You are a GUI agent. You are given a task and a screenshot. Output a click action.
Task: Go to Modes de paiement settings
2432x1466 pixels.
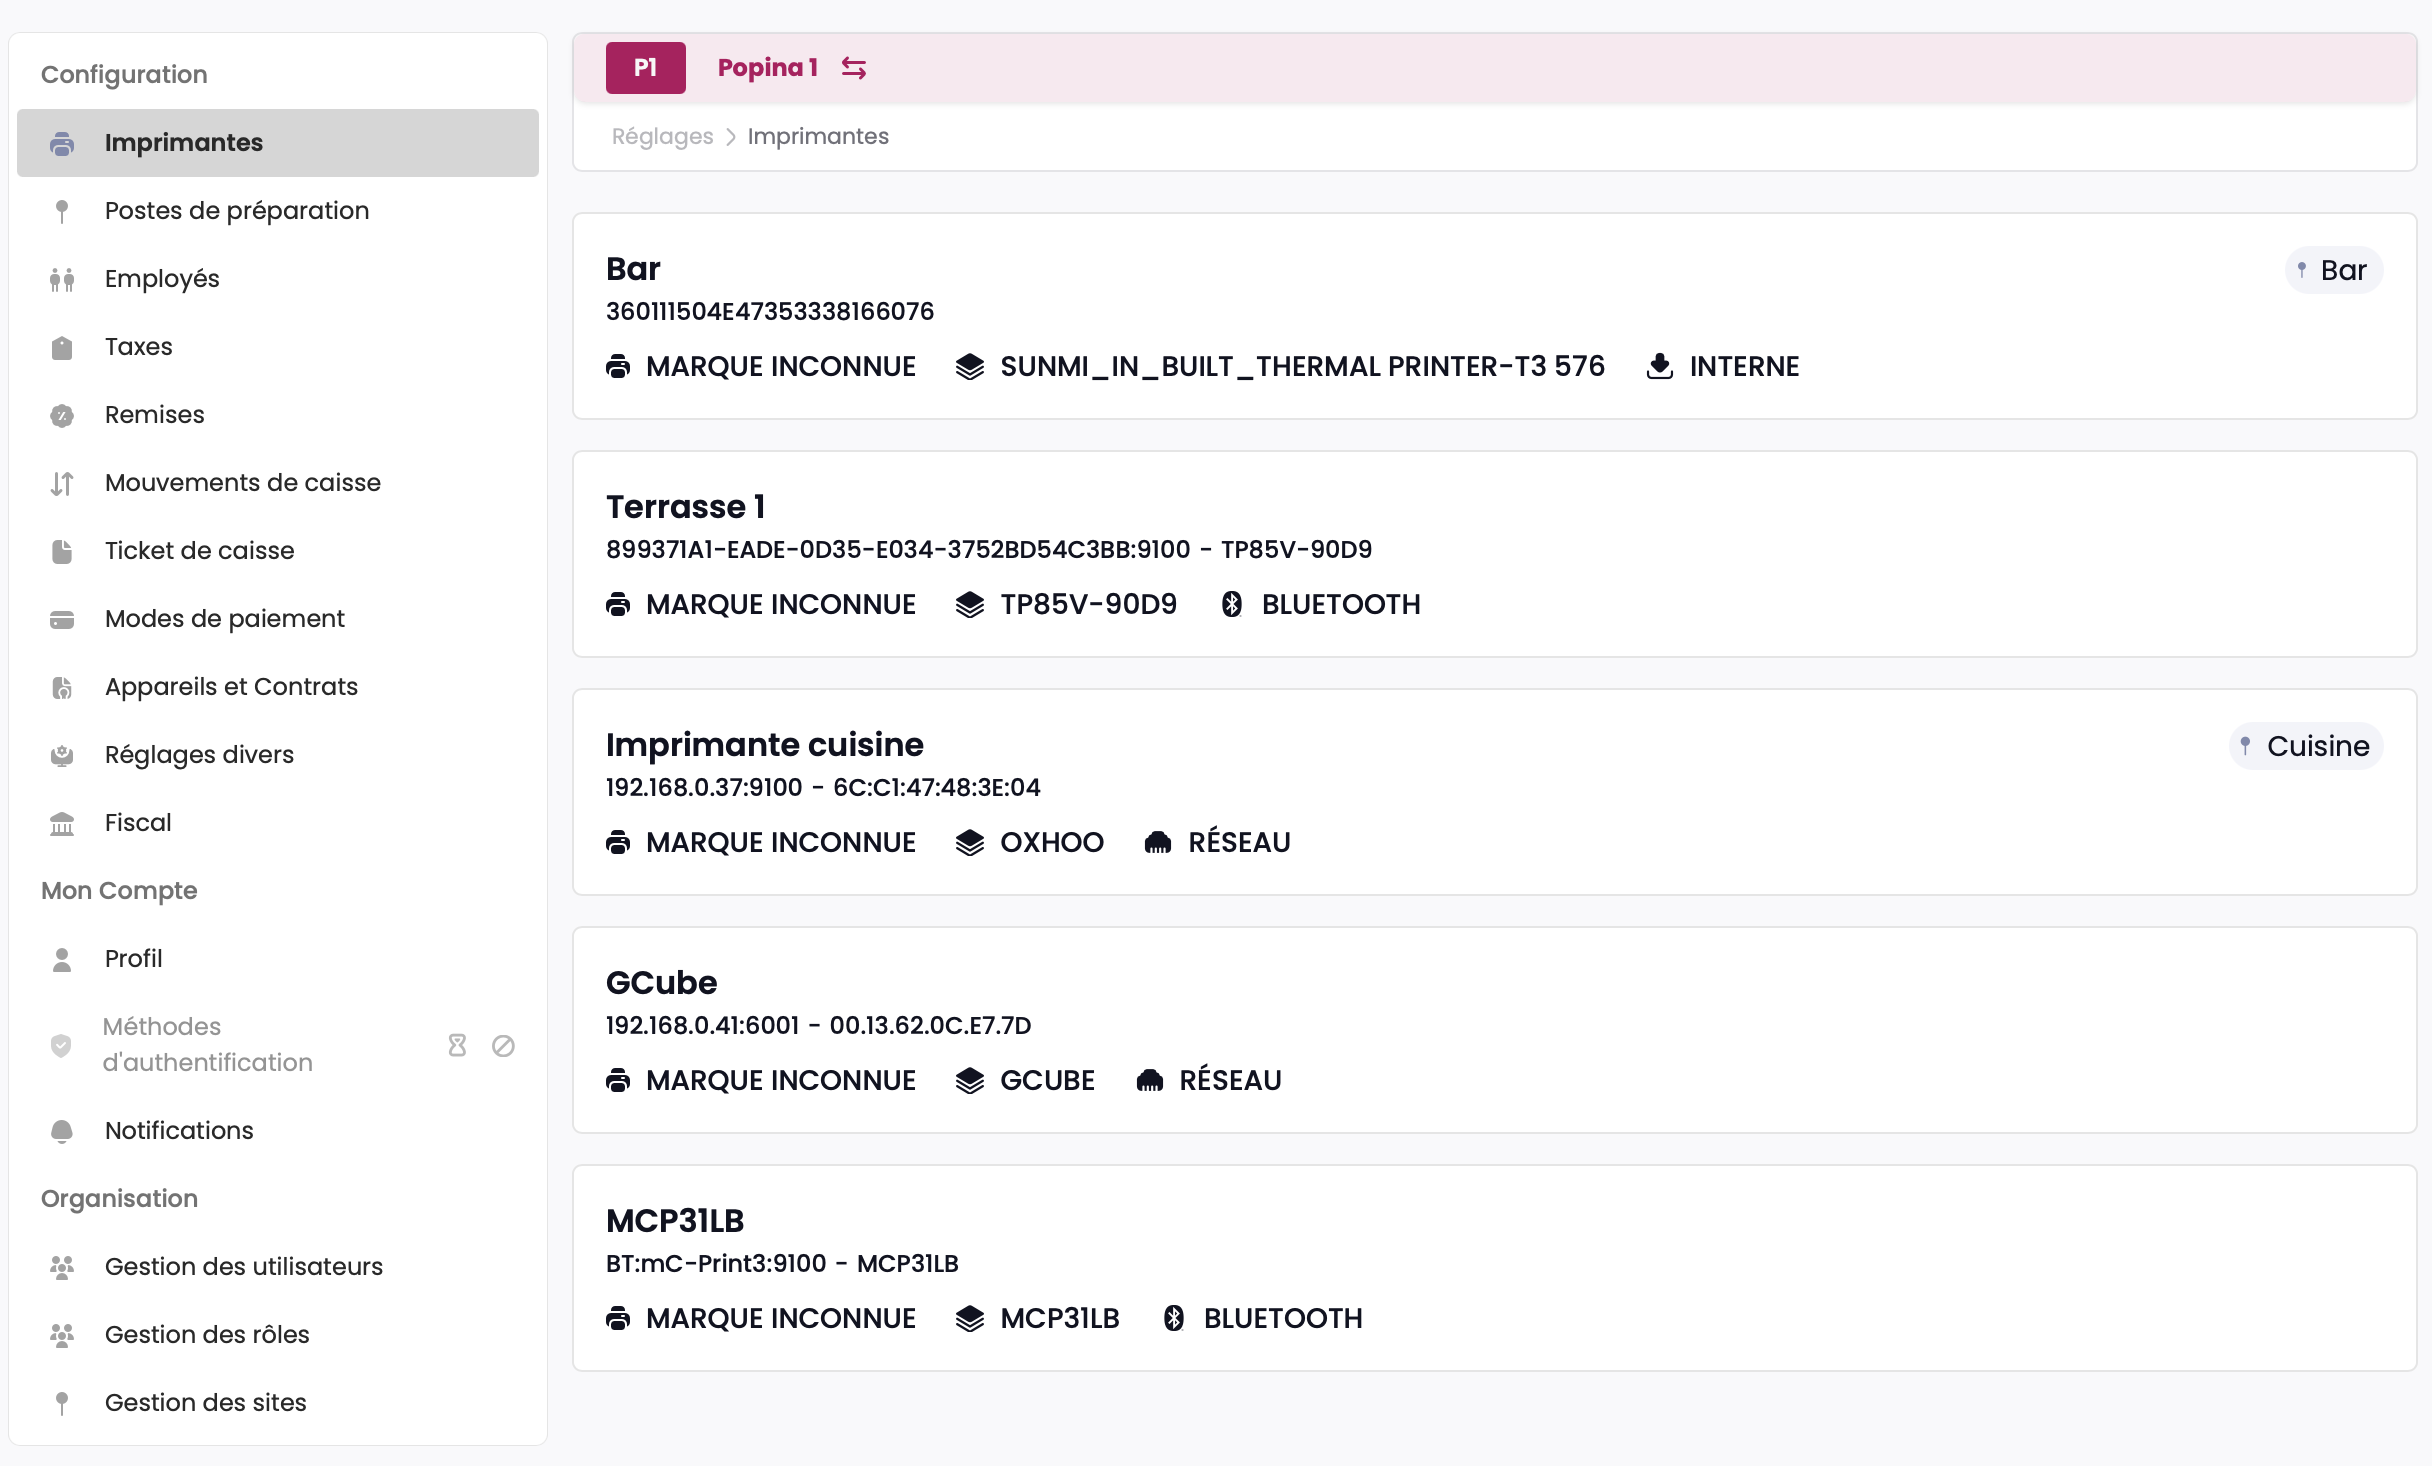point(224,618)
